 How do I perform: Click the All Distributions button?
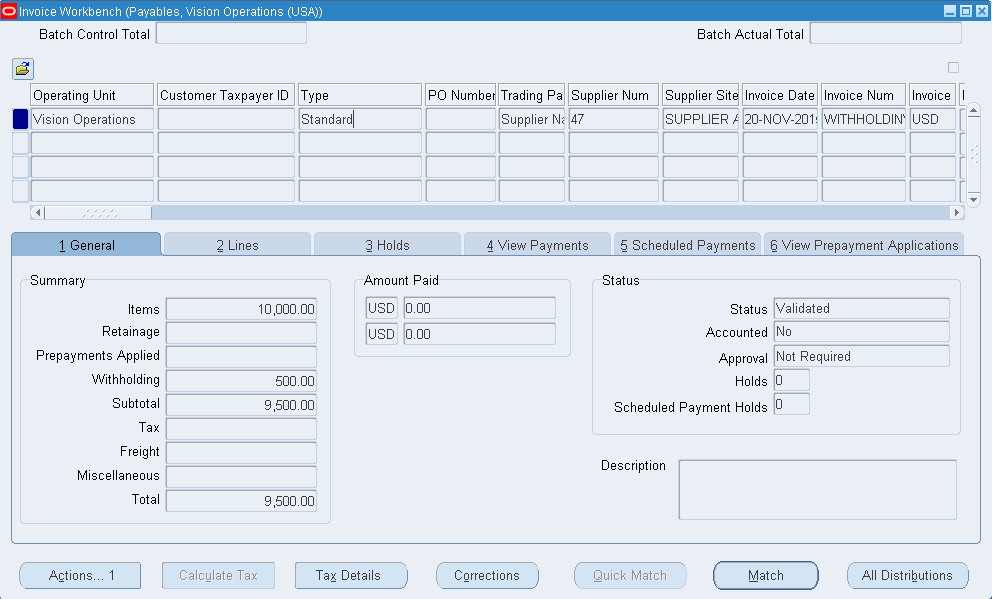tap(907, 576)
